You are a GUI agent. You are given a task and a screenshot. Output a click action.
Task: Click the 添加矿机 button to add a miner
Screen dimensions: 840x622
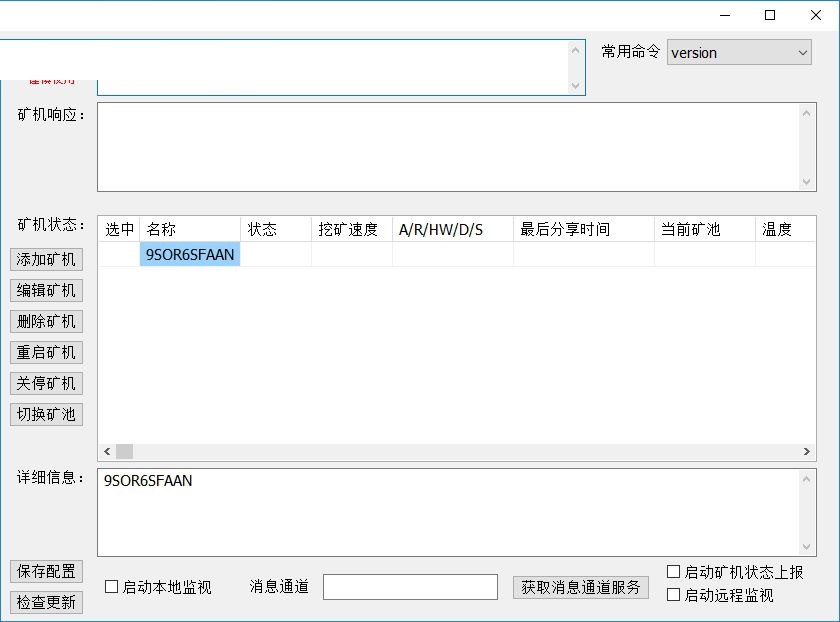coord(45,259)
